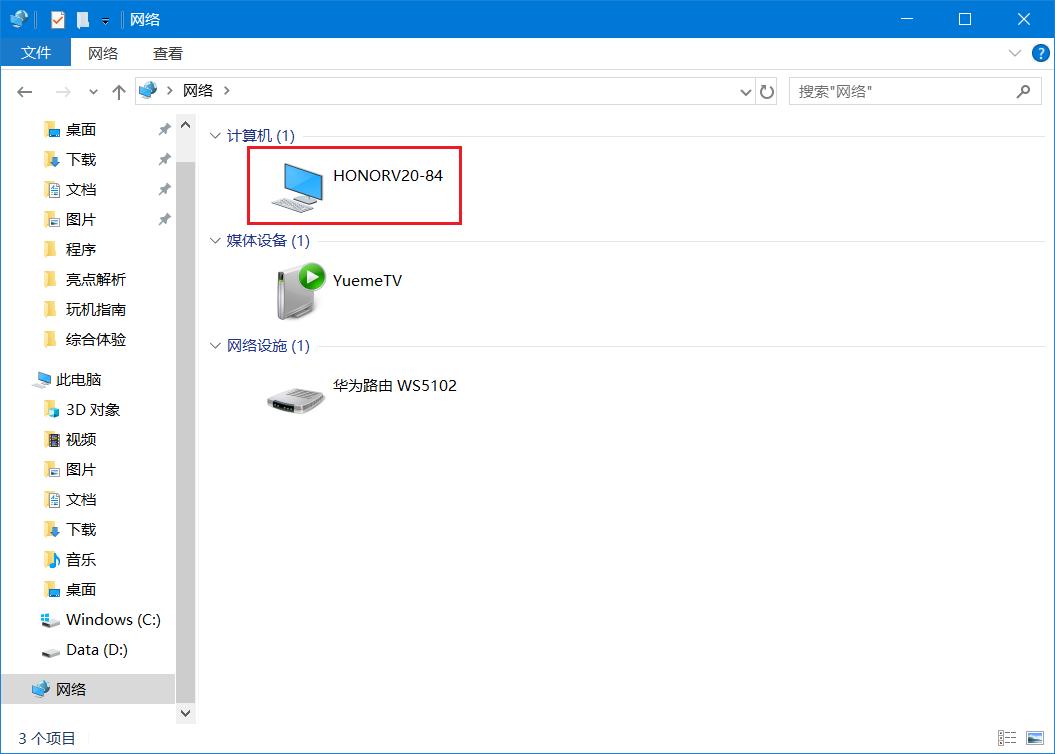Open the 华为路由 WS5102 router icon

pyautogui.click(x=295, y=400)
